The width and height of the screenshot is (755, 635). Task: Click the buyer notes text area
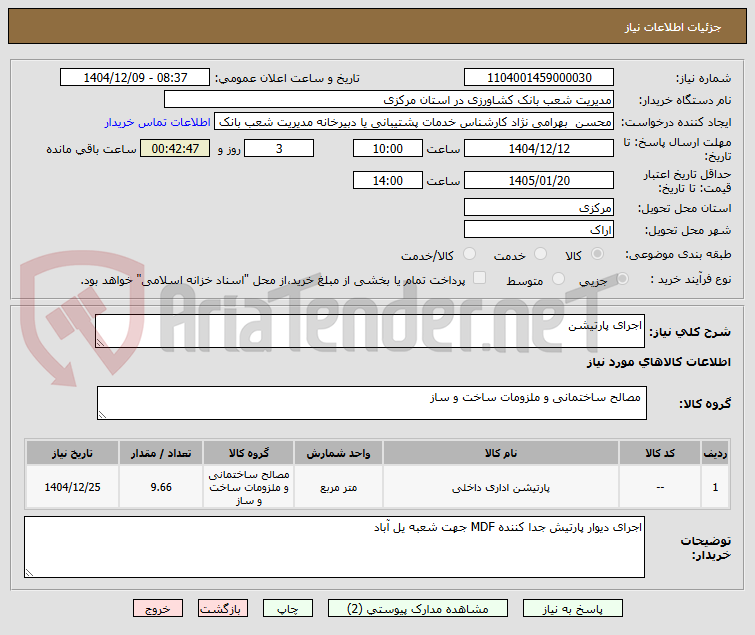[x=334, y=547]
